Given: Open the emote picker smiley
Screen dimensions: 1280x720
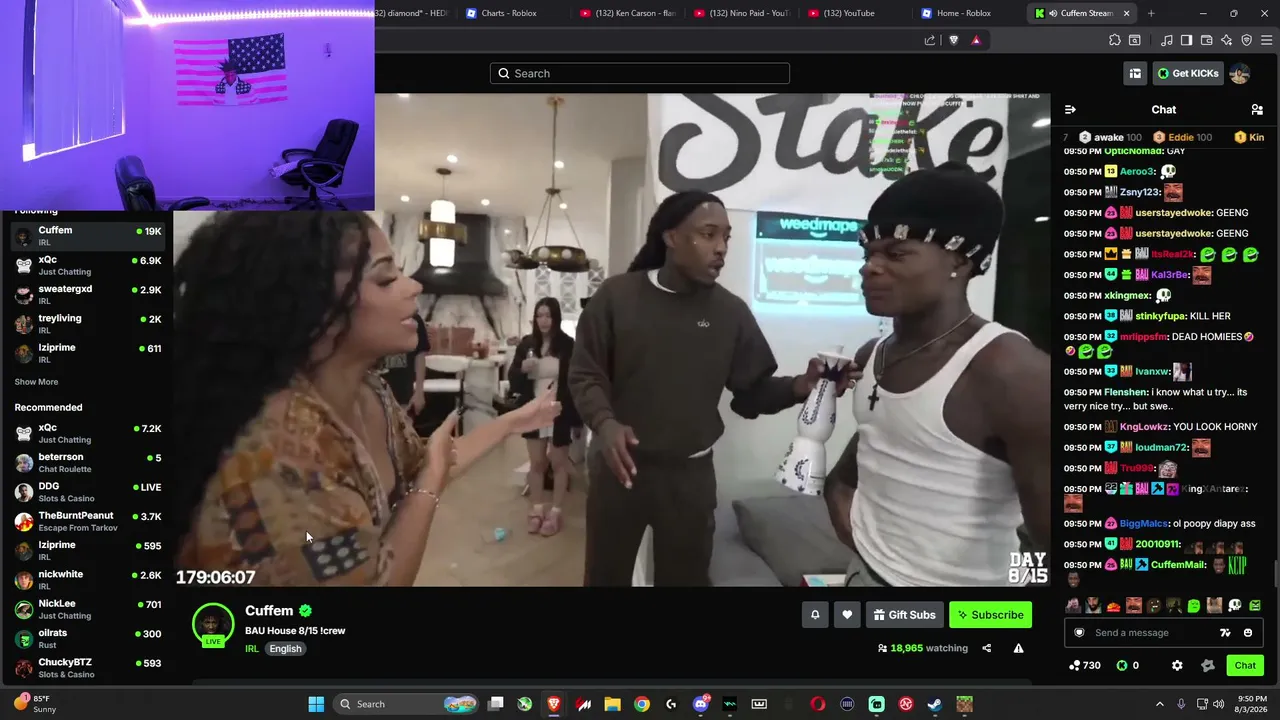Looking at the screenshot, I should [1248, 632].
